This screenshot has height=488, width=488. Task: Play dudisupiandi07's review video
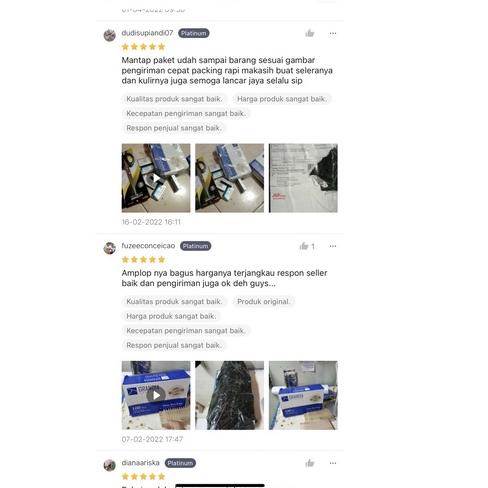click(x=156, y=178)
